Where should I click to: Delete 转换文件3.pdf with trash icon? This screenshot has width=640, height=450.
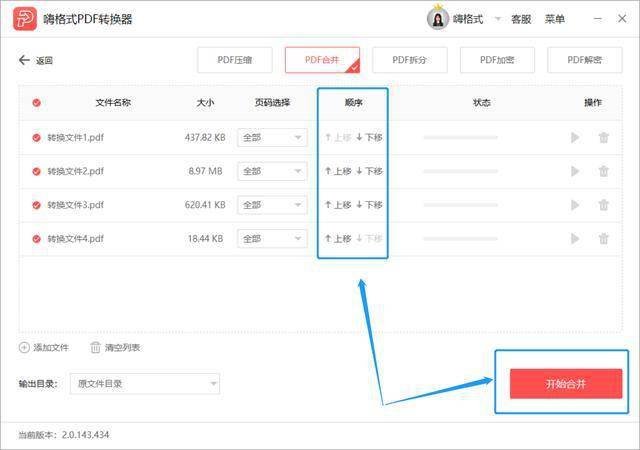pos(603,205)
